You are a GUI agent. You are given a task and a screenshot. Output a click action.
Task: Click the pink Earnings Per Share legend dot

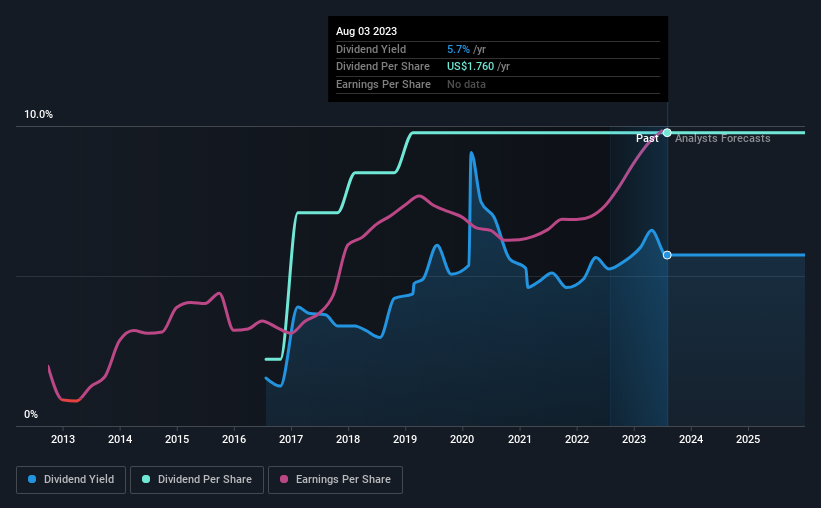point(284,479)
